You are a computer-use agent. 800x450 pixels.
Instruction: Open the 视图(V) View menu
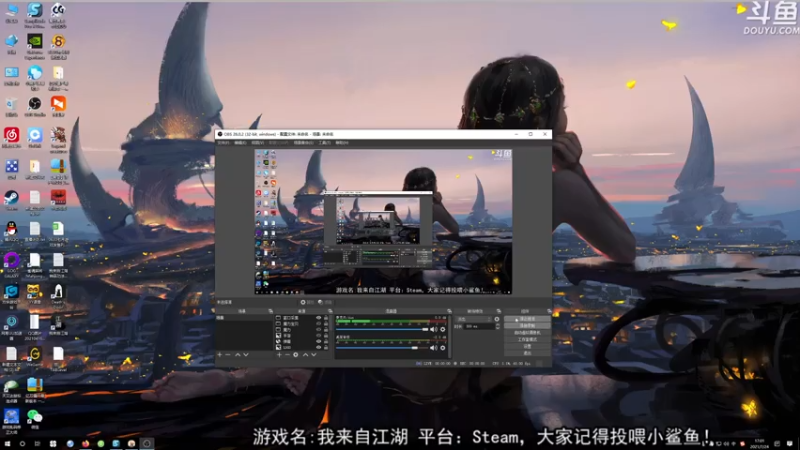(258, 143)
